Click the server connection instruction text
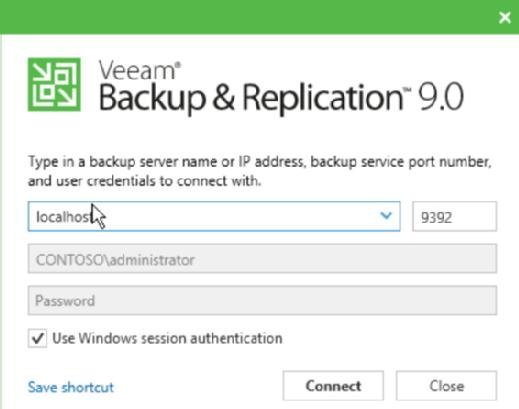 (x=260, y=171)
